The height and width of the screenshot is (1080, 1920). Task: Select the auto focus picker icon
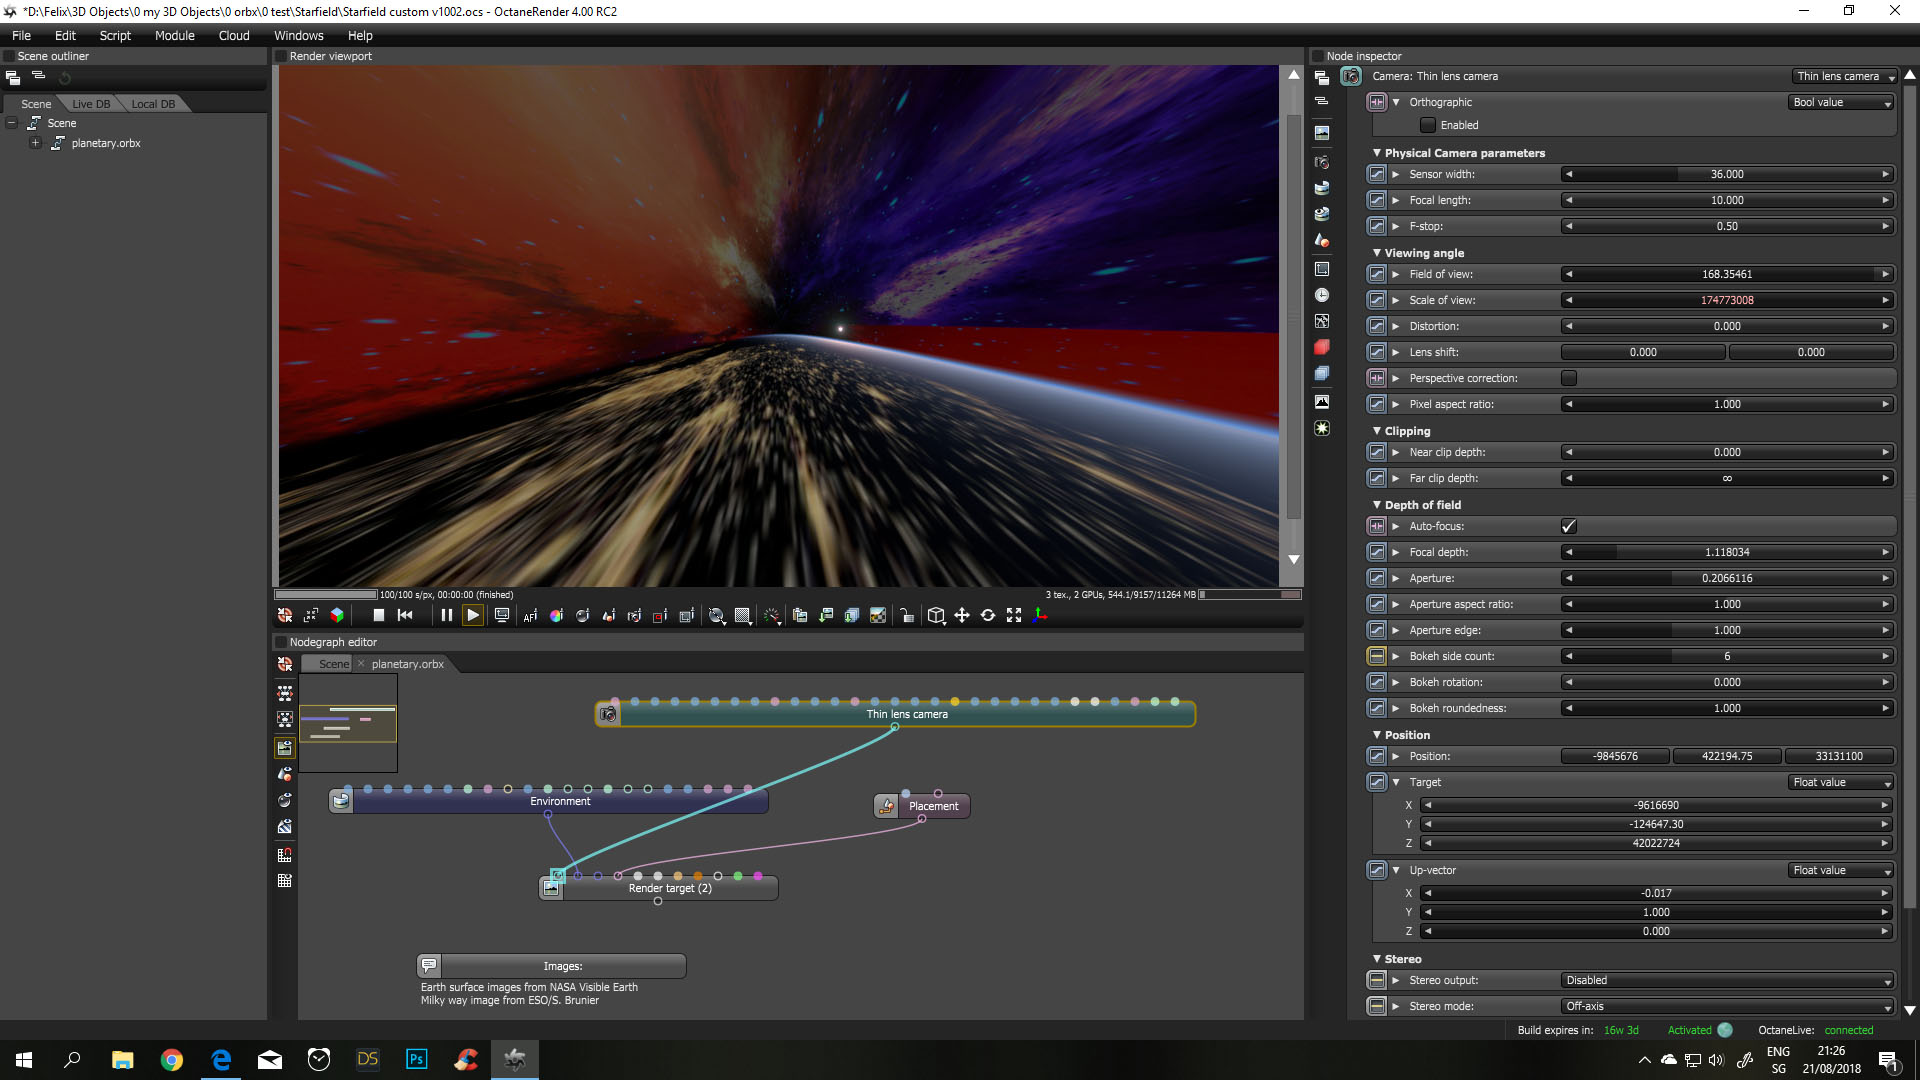pyautogui.click(x=530, y=616)
